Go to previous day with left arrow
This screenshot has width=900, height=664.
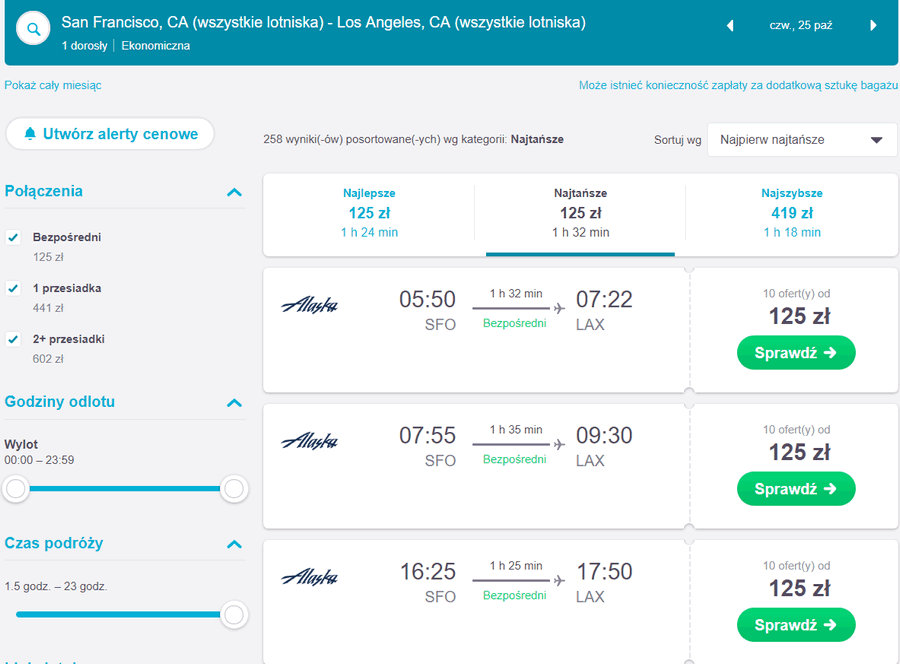pyautogui.click(x=730, y=26)
